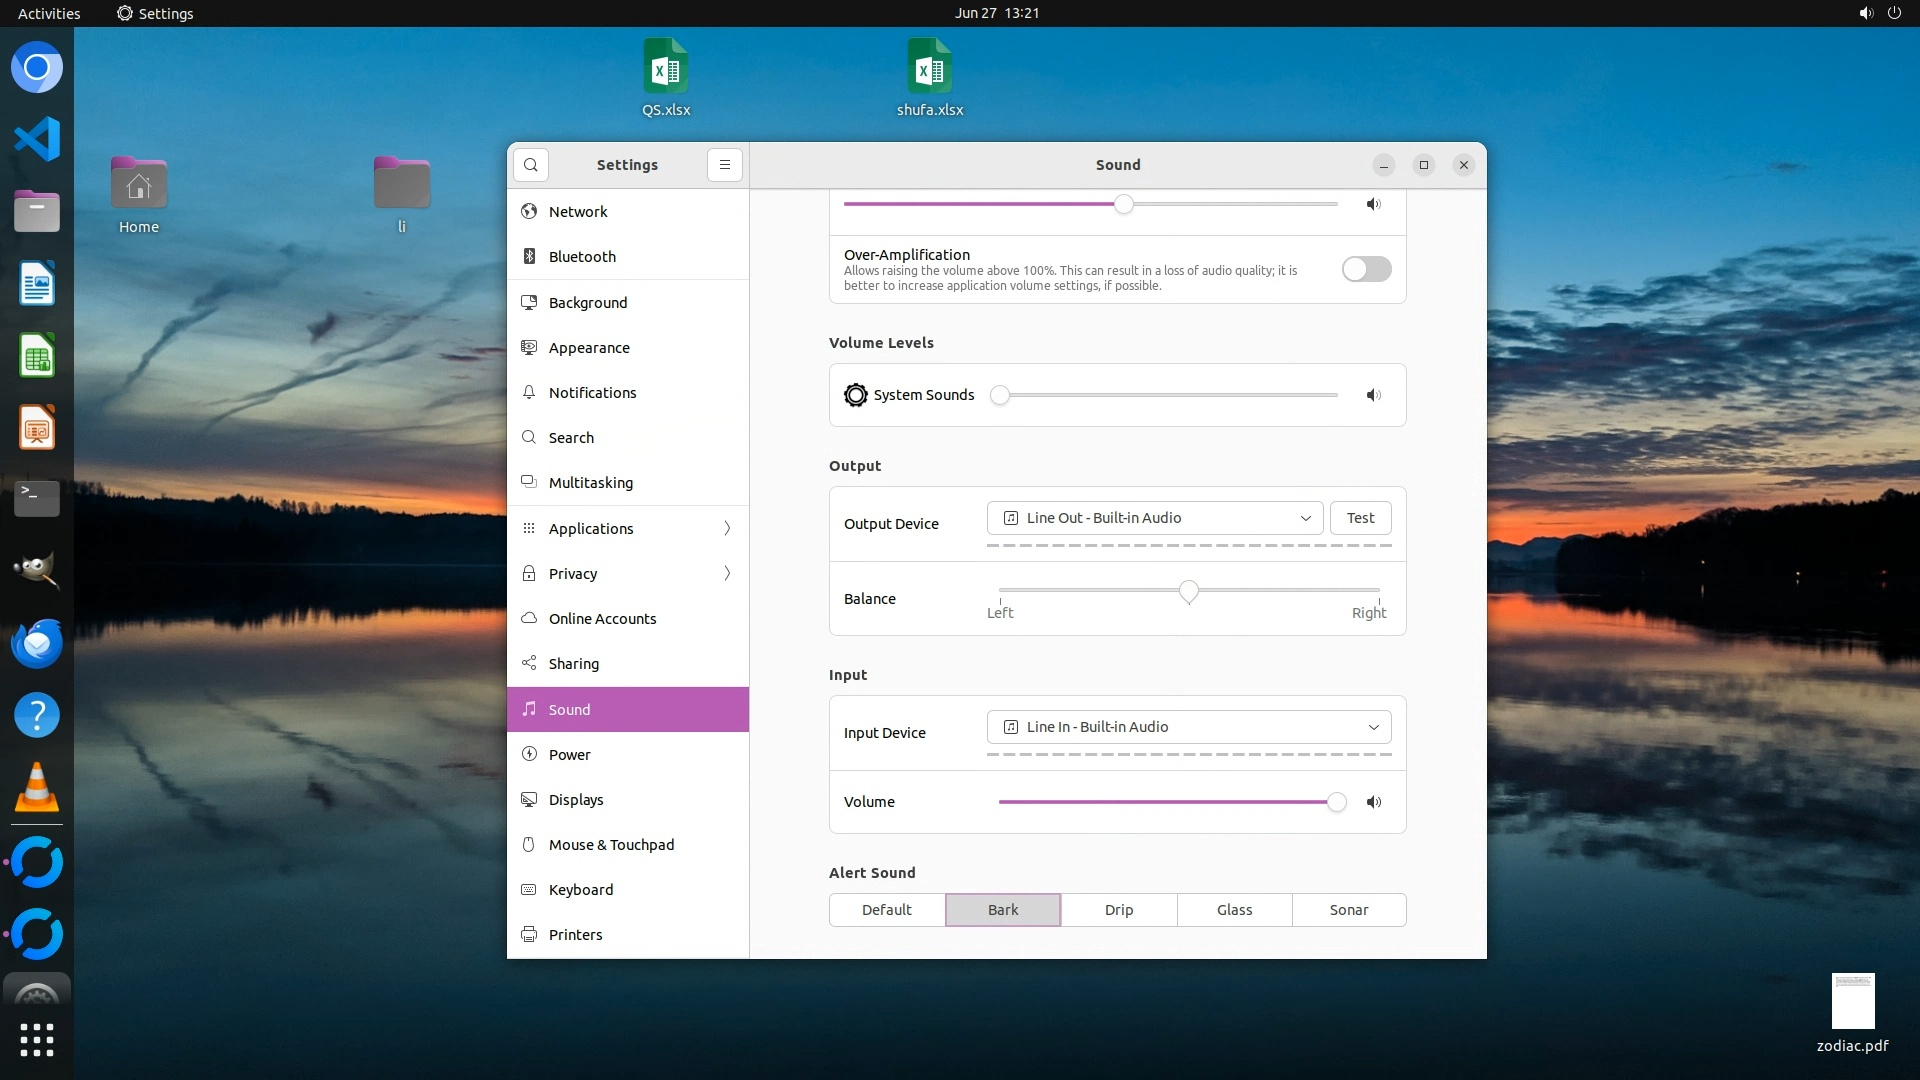Enable the Over-Amplification switch
1920x1080 pixels.
click(1366, 269)
